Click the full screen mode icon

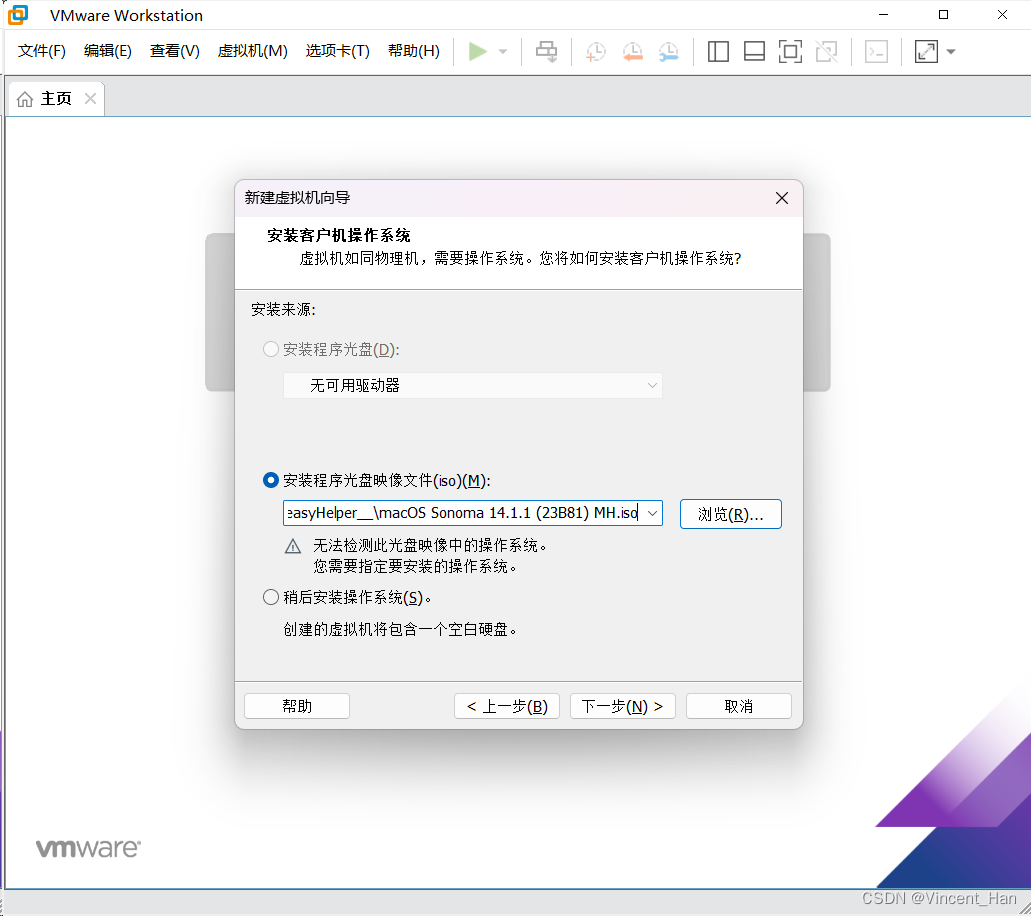(790, 51)
